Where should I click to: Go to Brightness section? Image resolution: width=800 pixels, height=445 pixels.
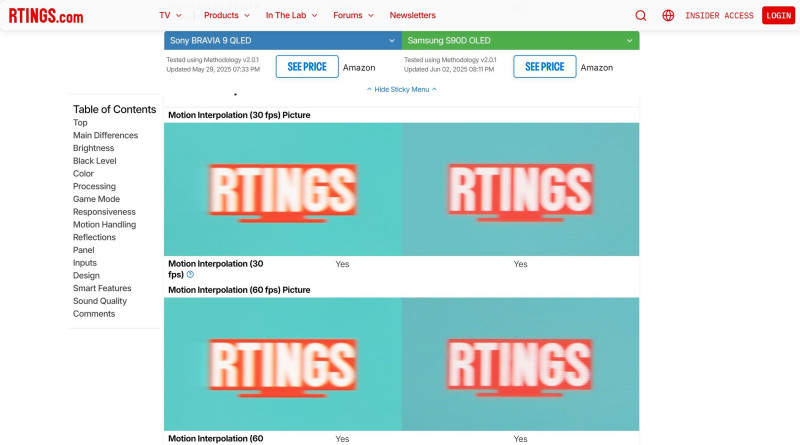[93, 148]
